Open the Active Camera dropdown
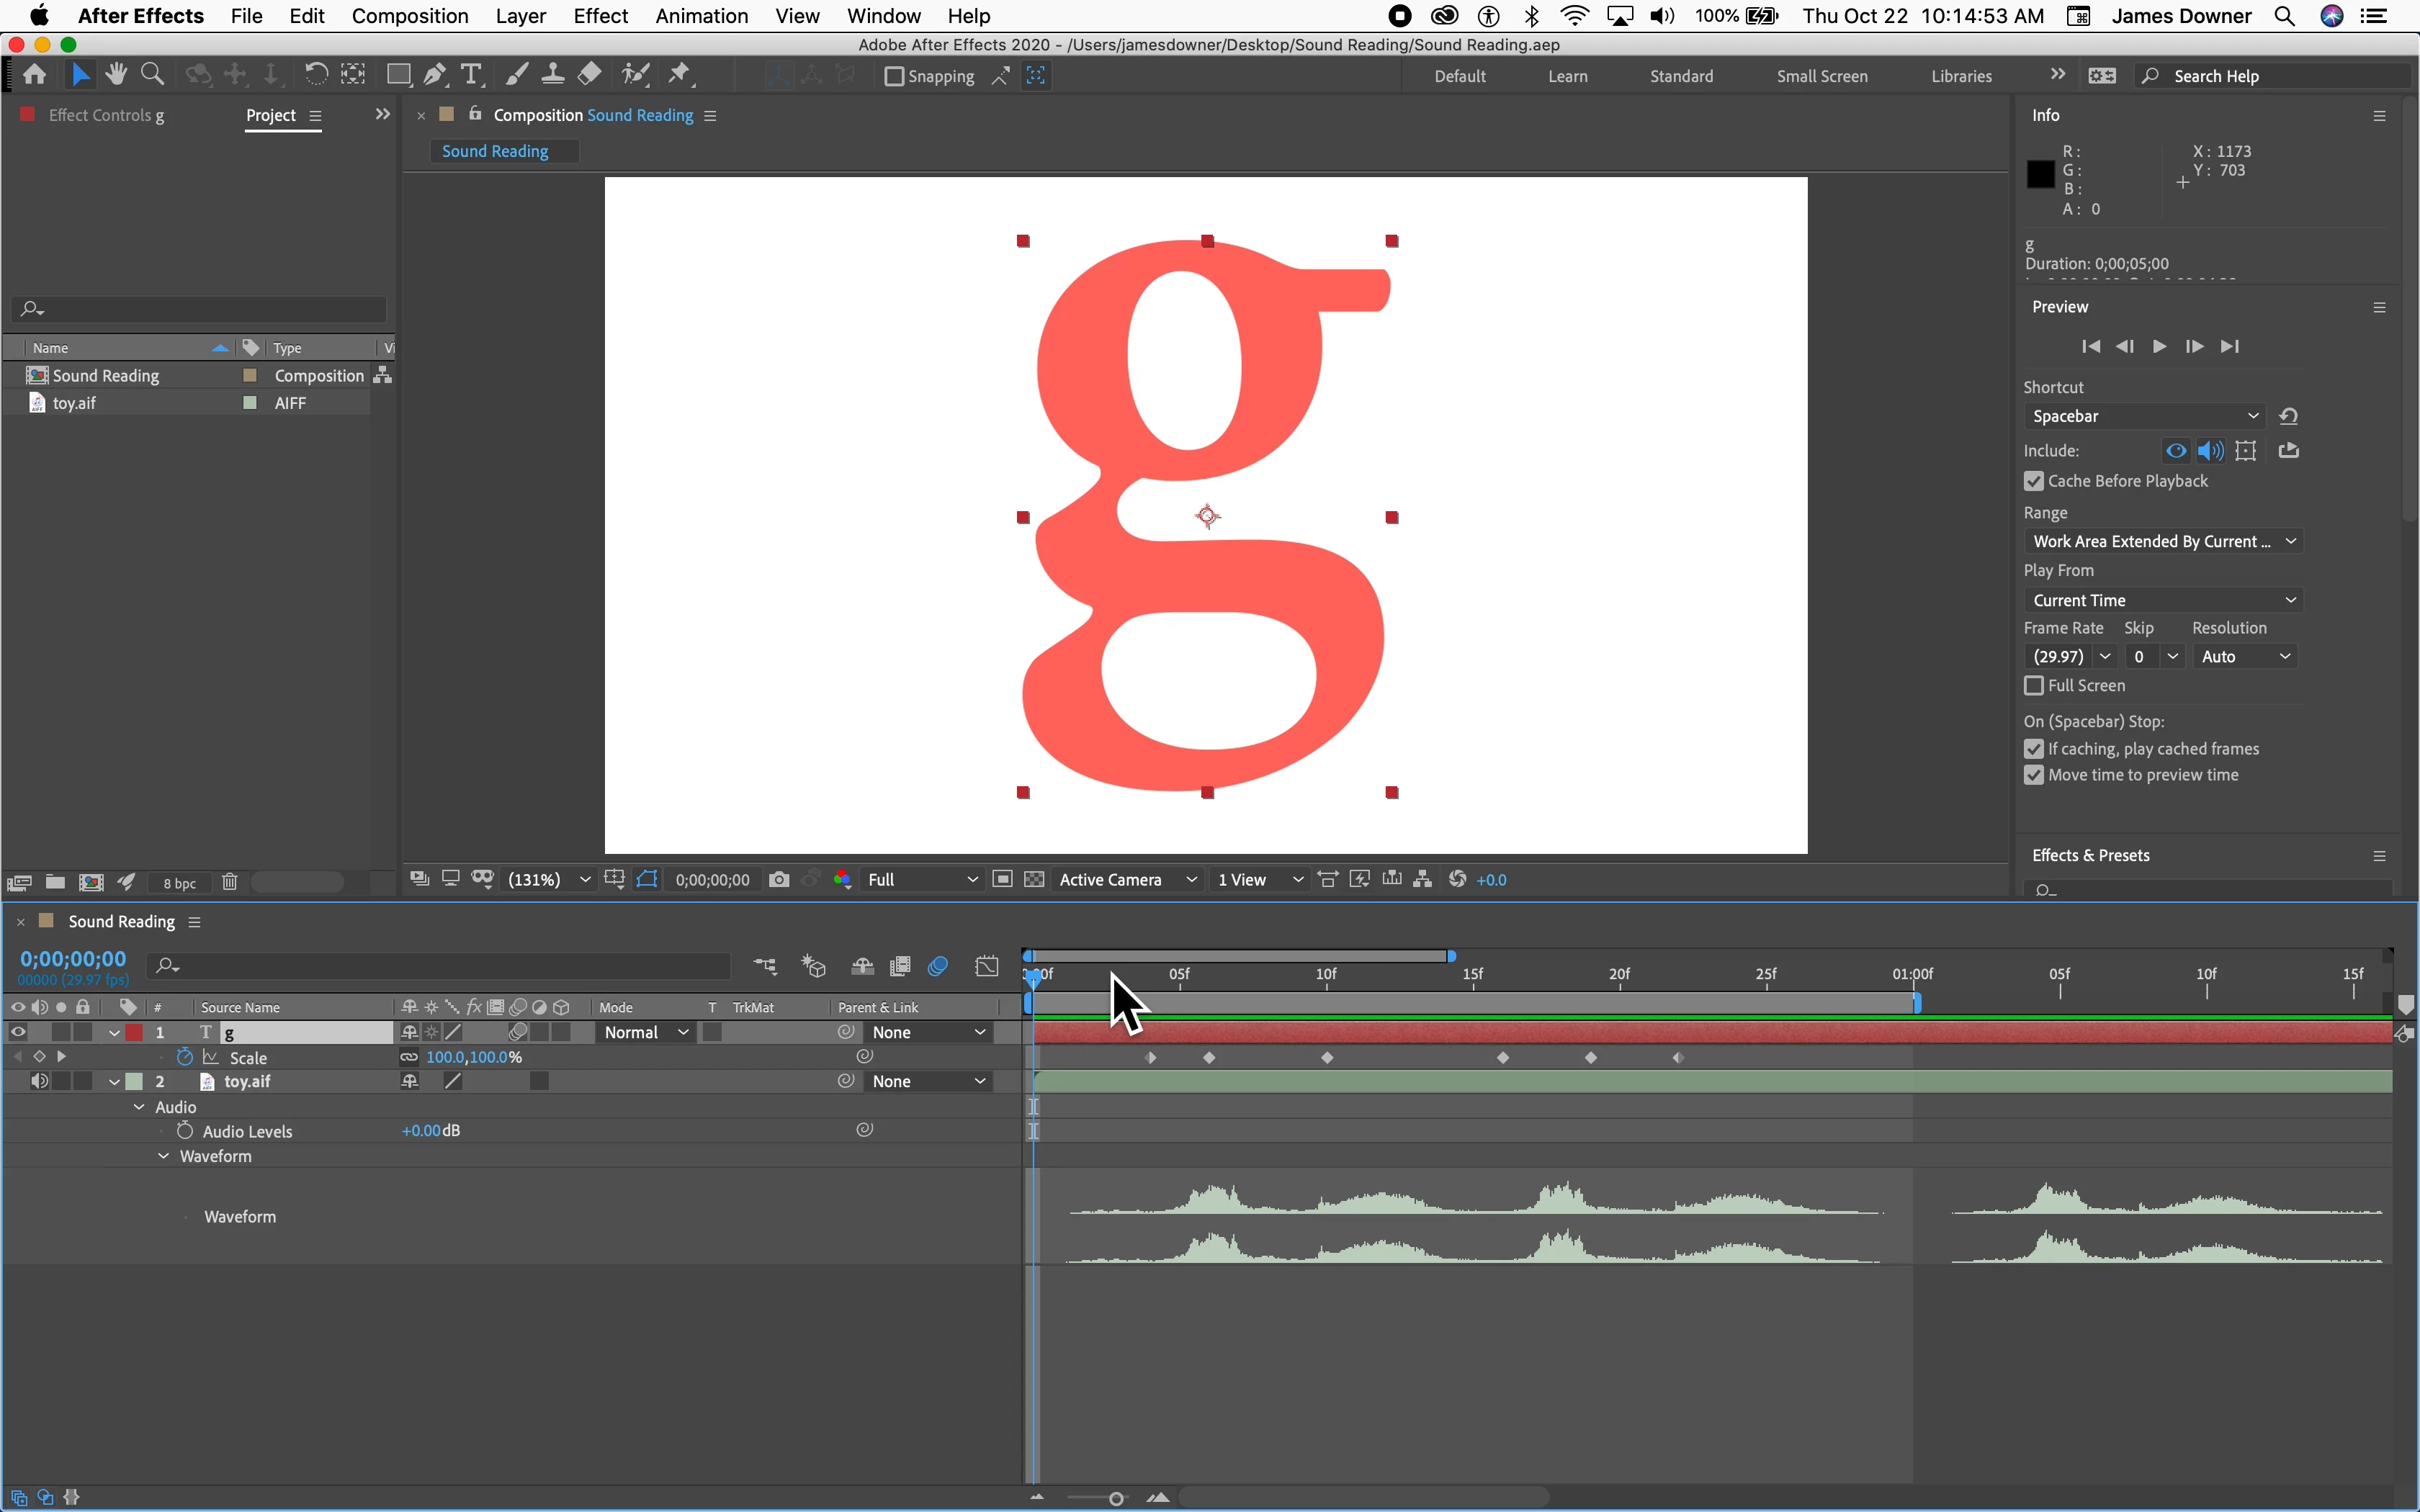This screenshot has height=1512, width=2420. click(x=1127, y=879)
